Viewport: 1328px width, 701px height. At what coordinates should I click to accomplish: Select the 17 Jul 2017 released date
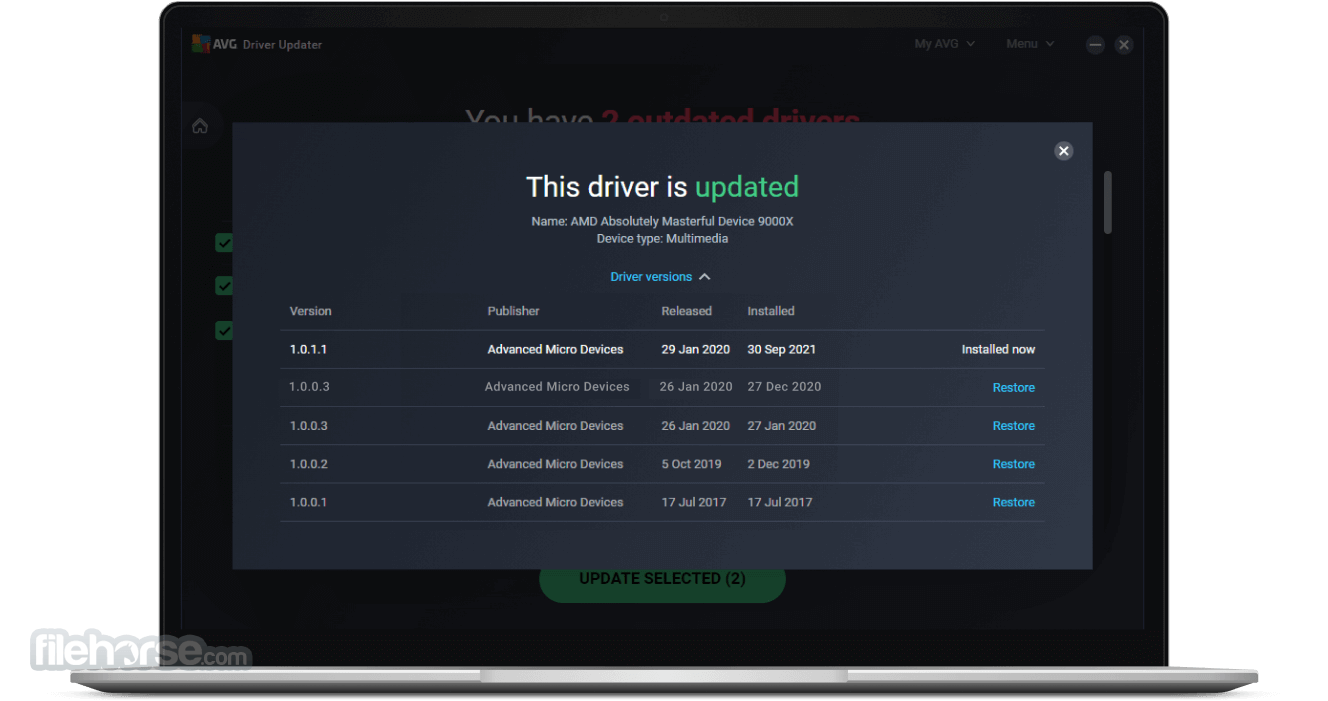(x=694, y=503)
